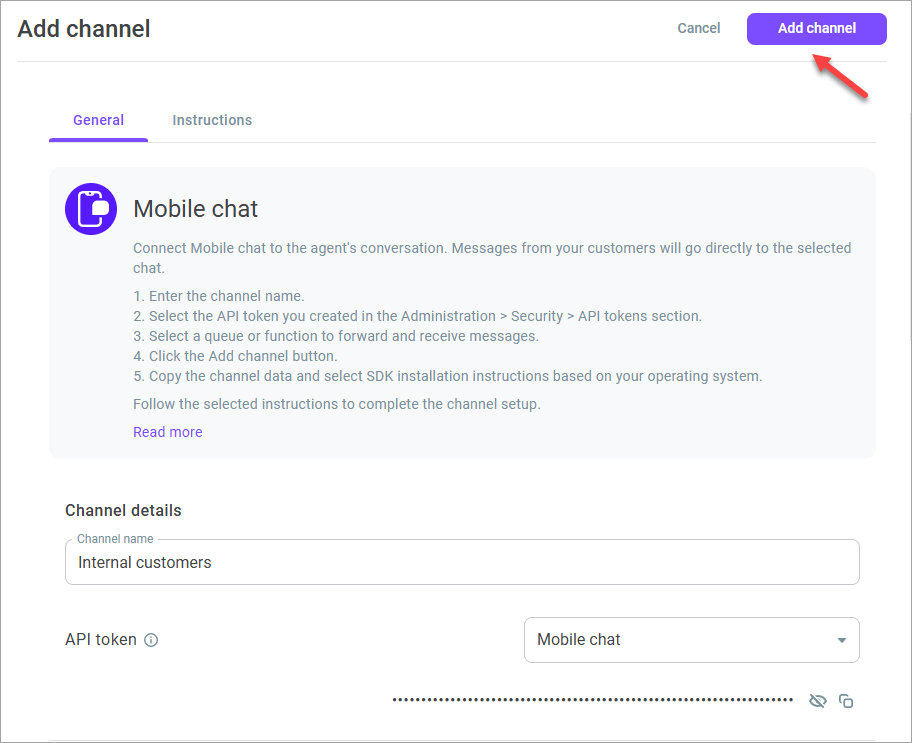
Task: Click the Channel details heading
Action: [x=123, y=510]
